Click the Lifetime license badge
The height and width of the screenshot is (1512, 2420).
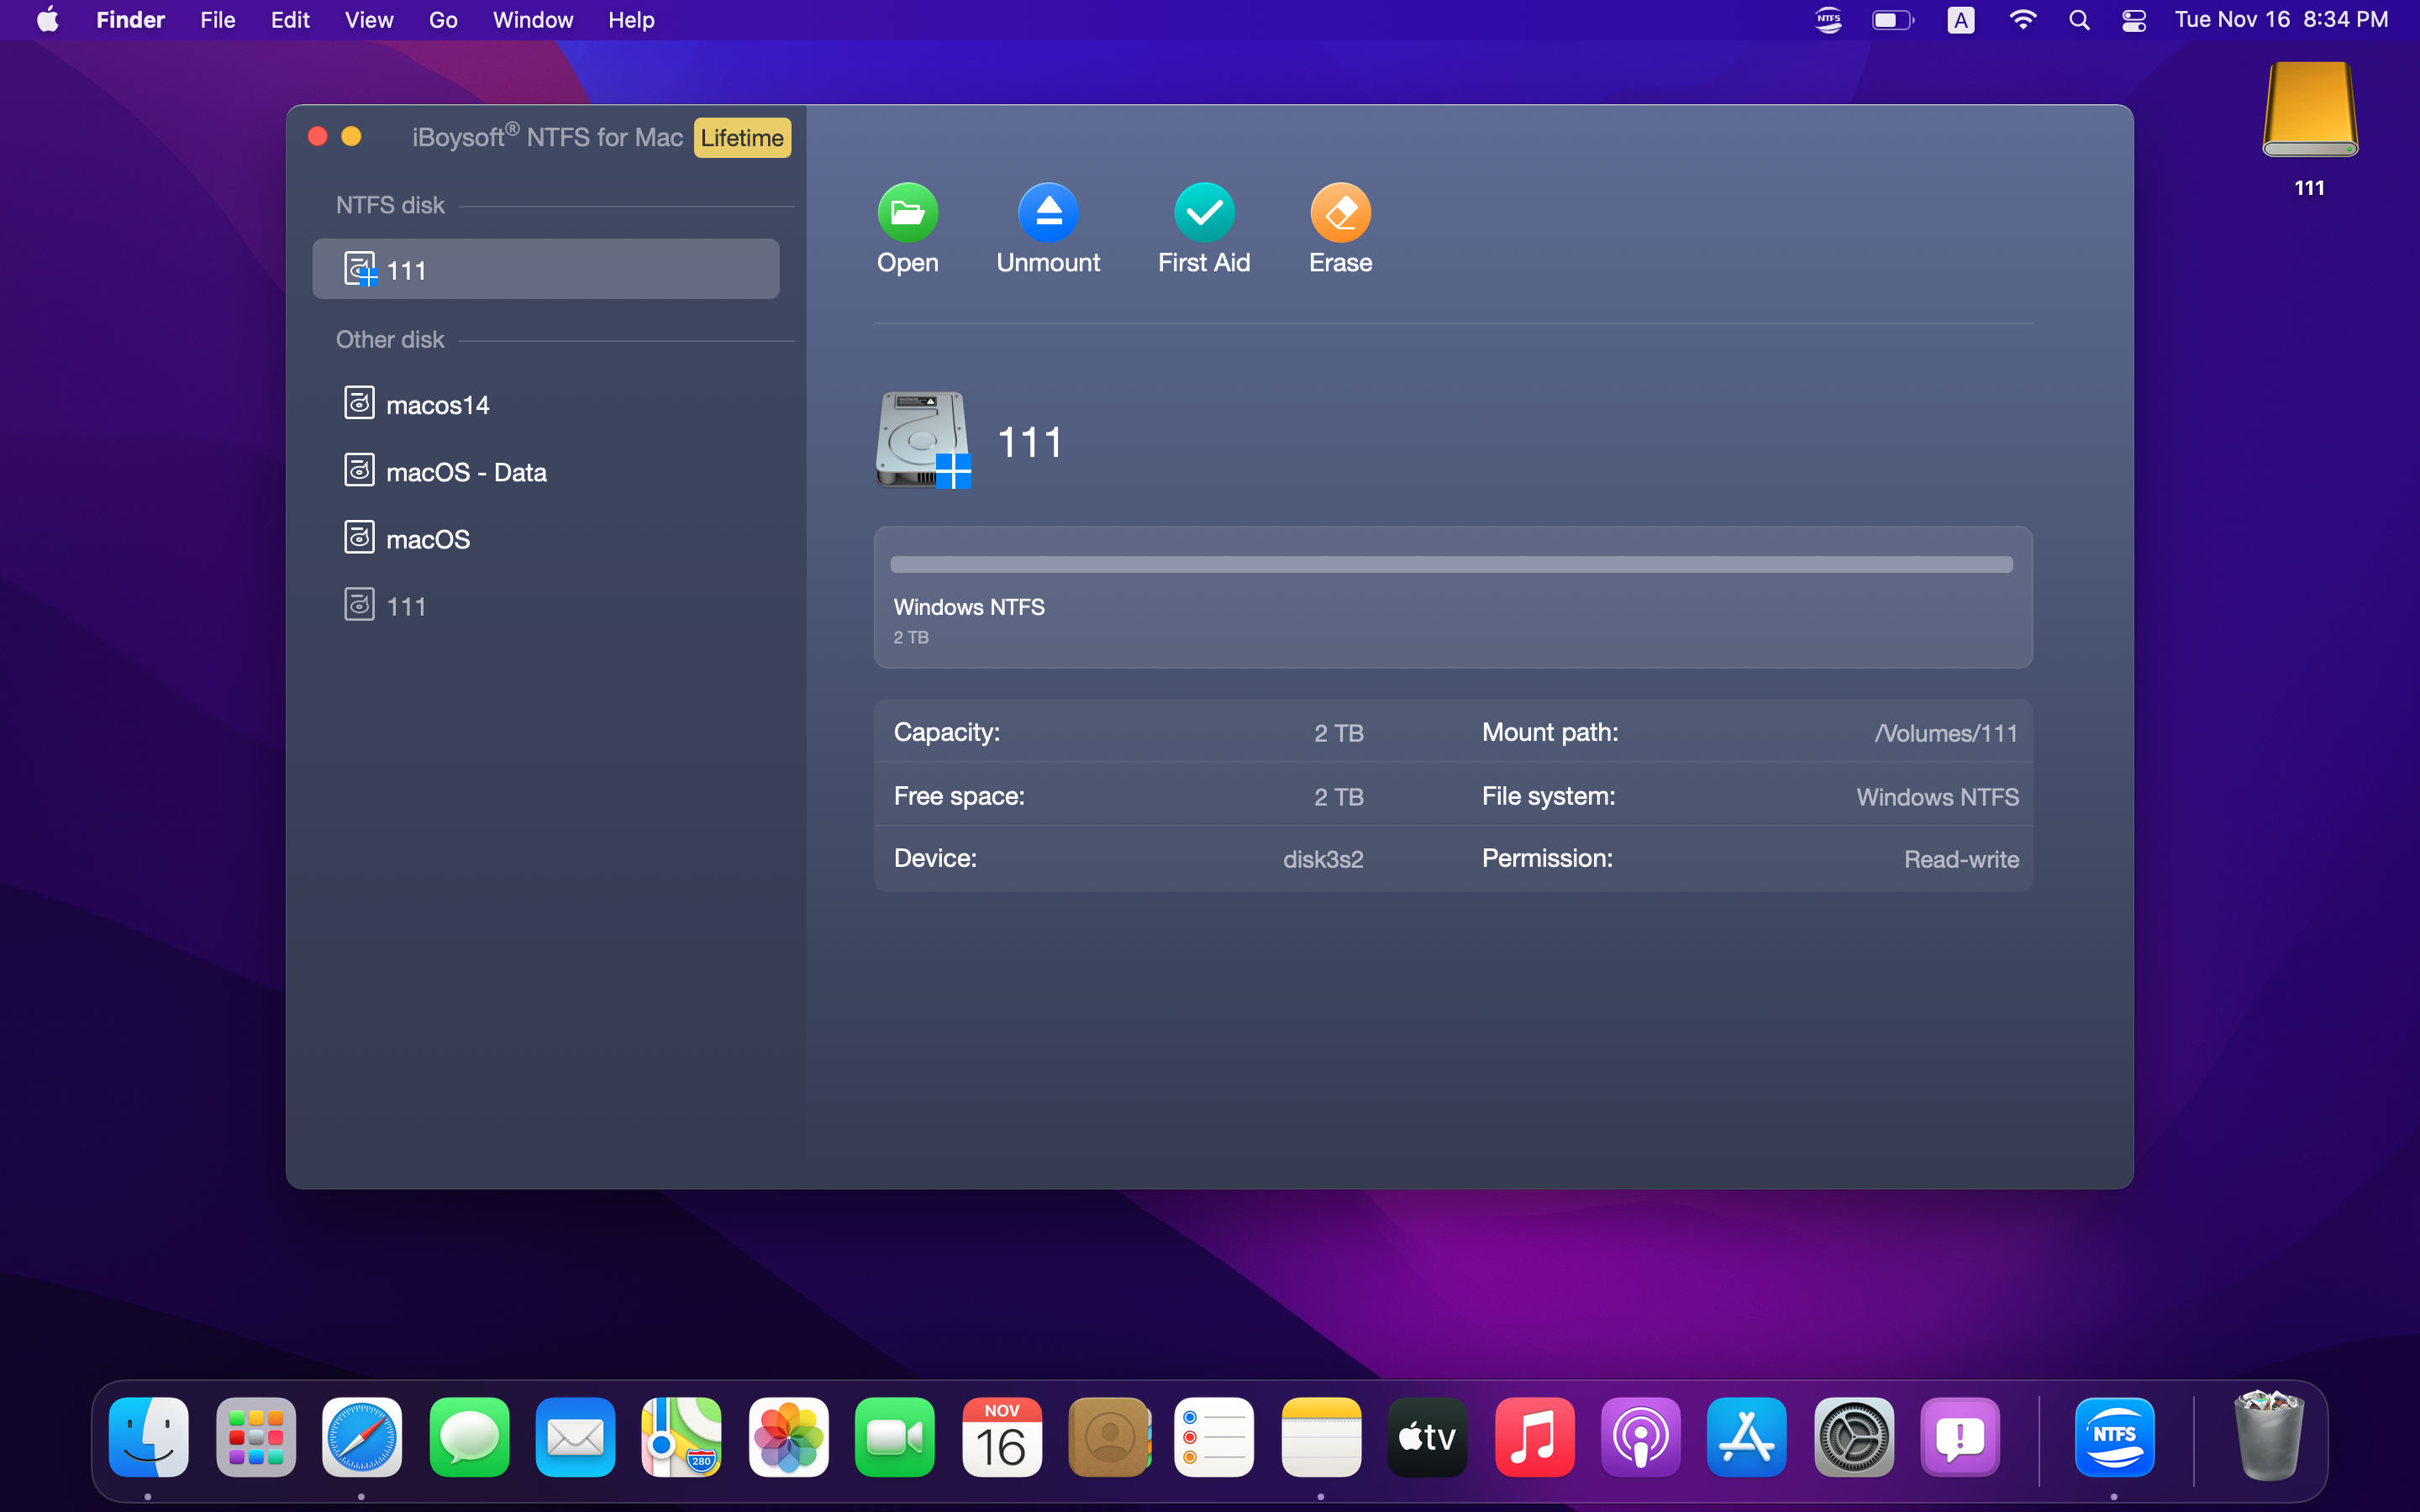tap(741, 138)
